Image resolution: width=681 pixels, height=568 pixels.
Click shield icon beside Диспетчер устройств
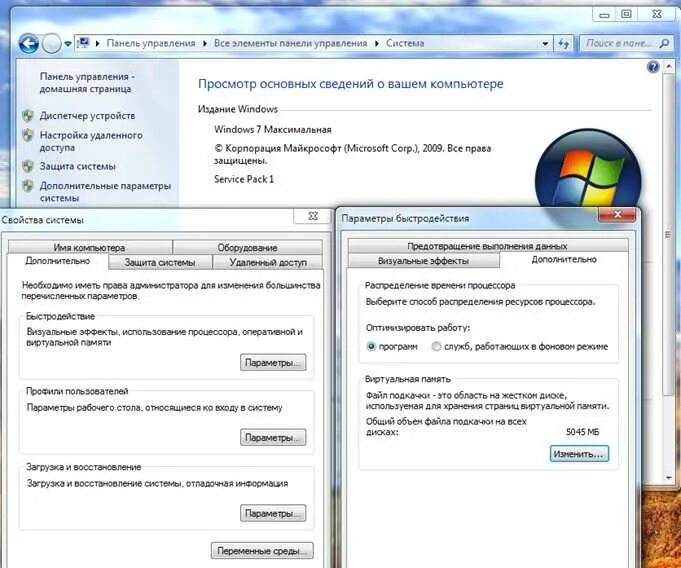click(x=28, y=116)
